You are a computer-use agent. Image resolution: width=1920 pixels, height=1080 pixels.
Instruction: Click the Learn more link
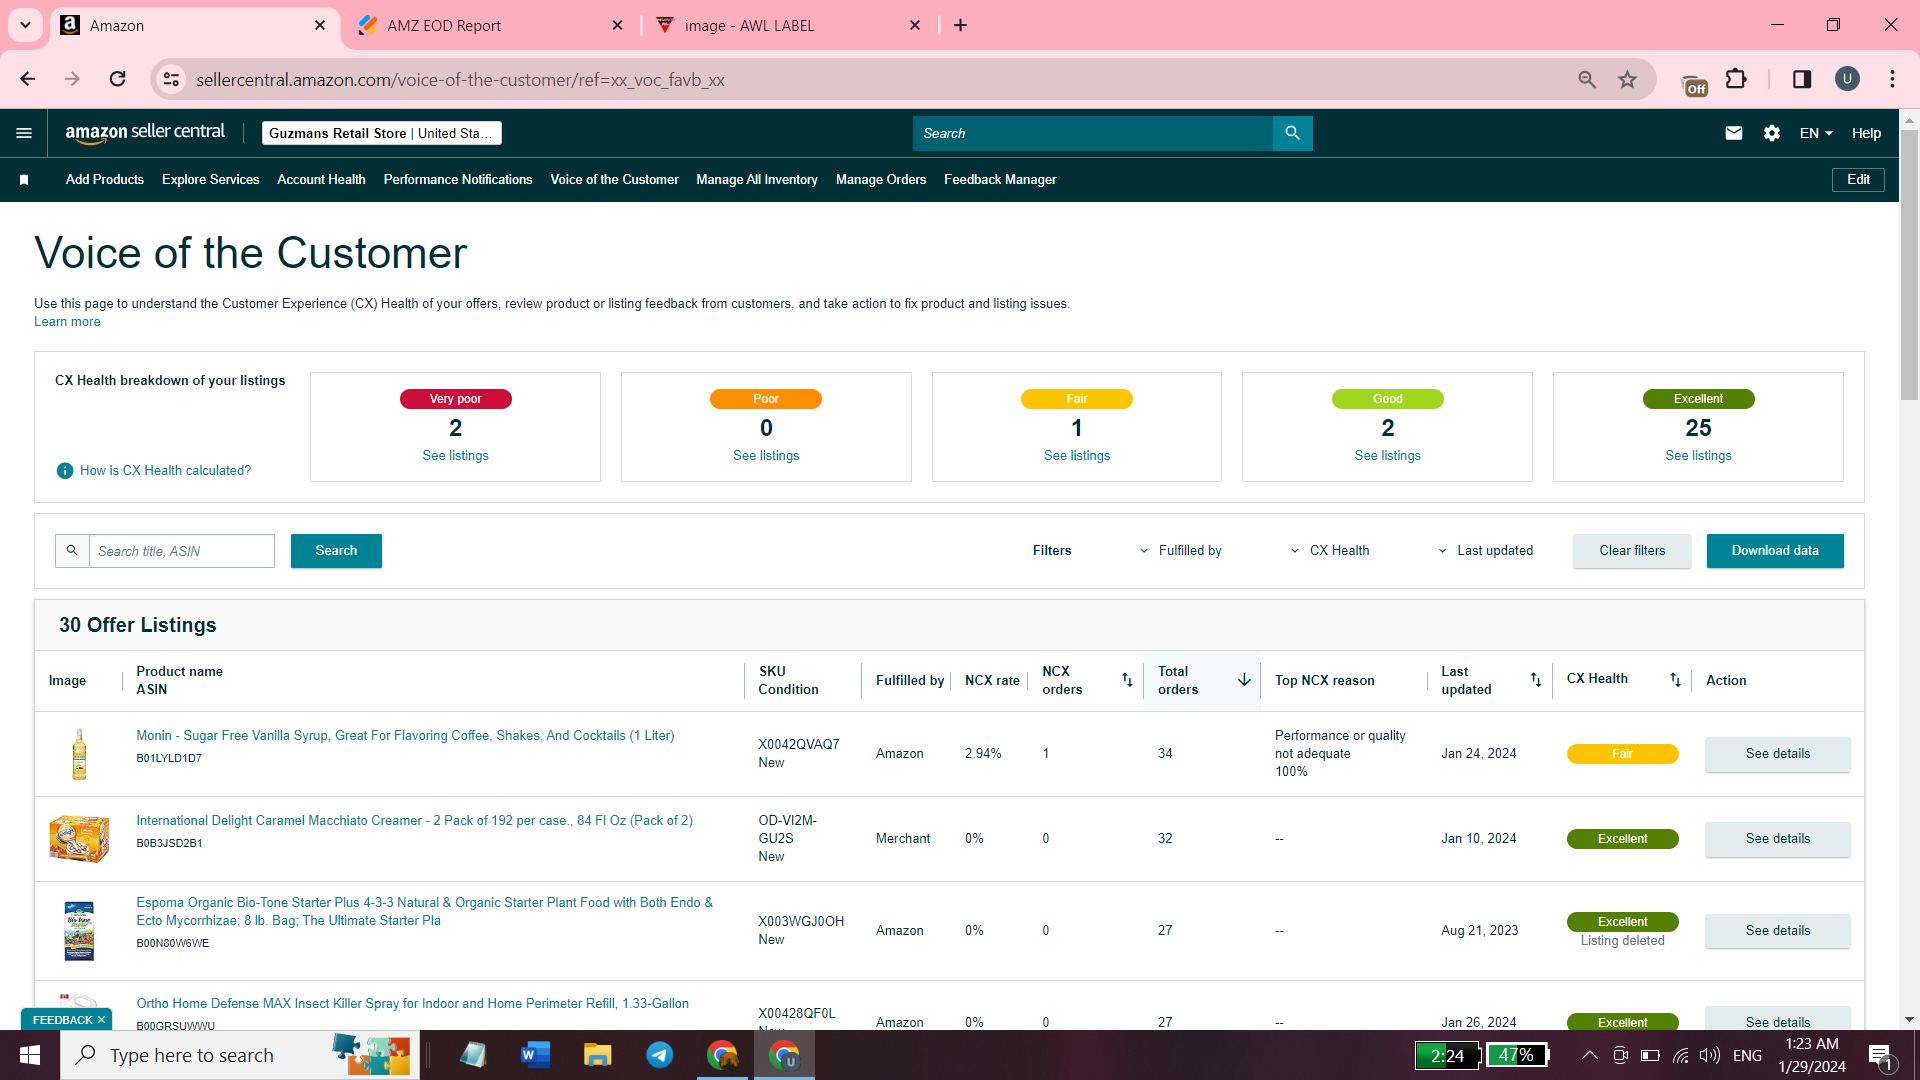pyautogui.click(x=67, y=322)
